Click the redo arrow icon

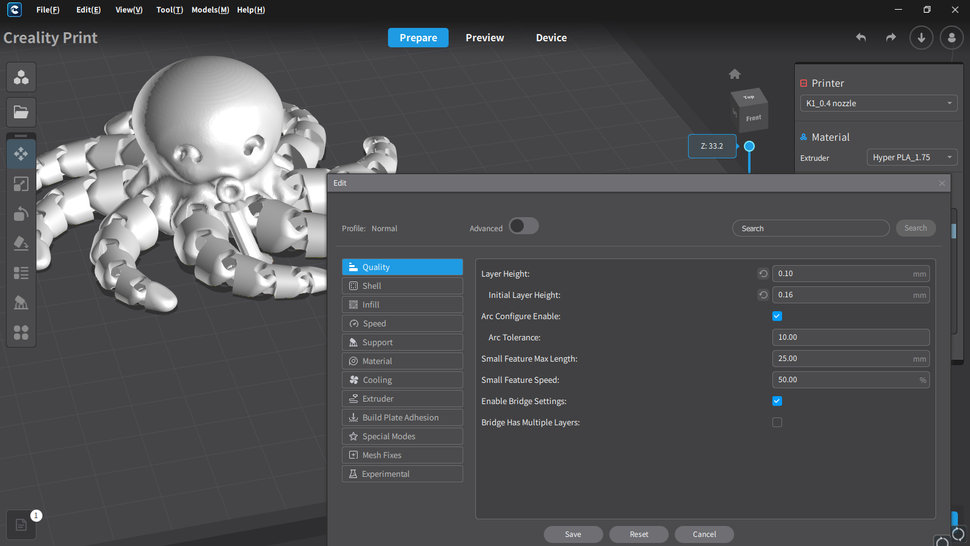[890, 38]
